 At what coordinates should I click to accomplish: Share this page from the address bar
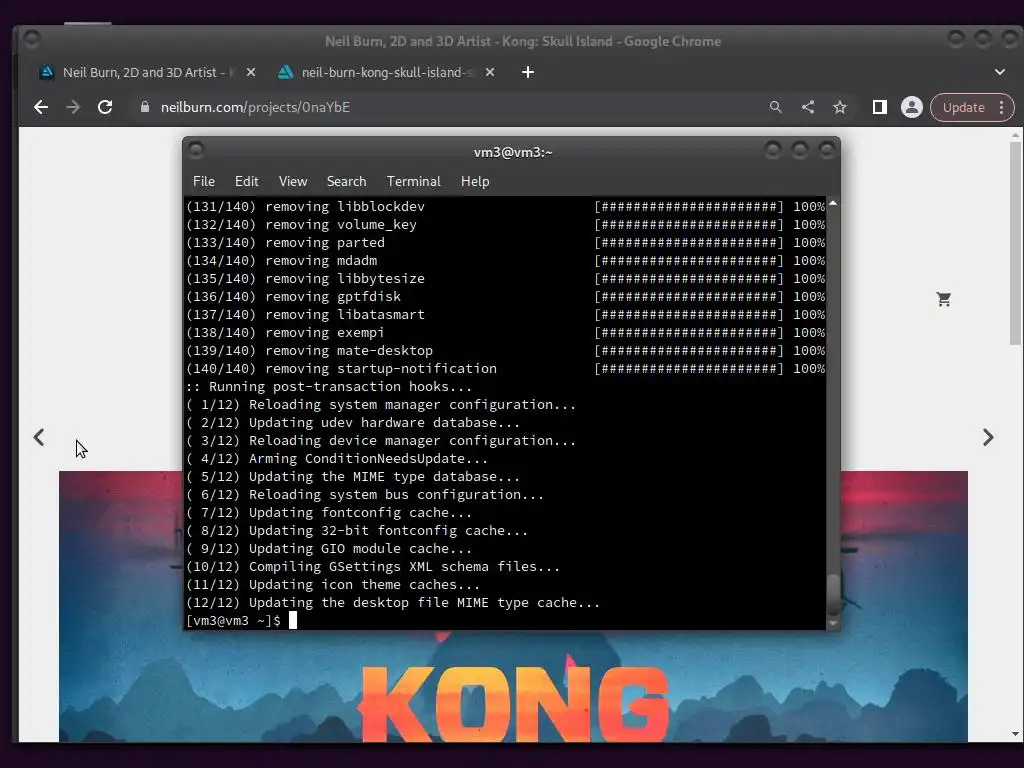[x=808, y=107]
